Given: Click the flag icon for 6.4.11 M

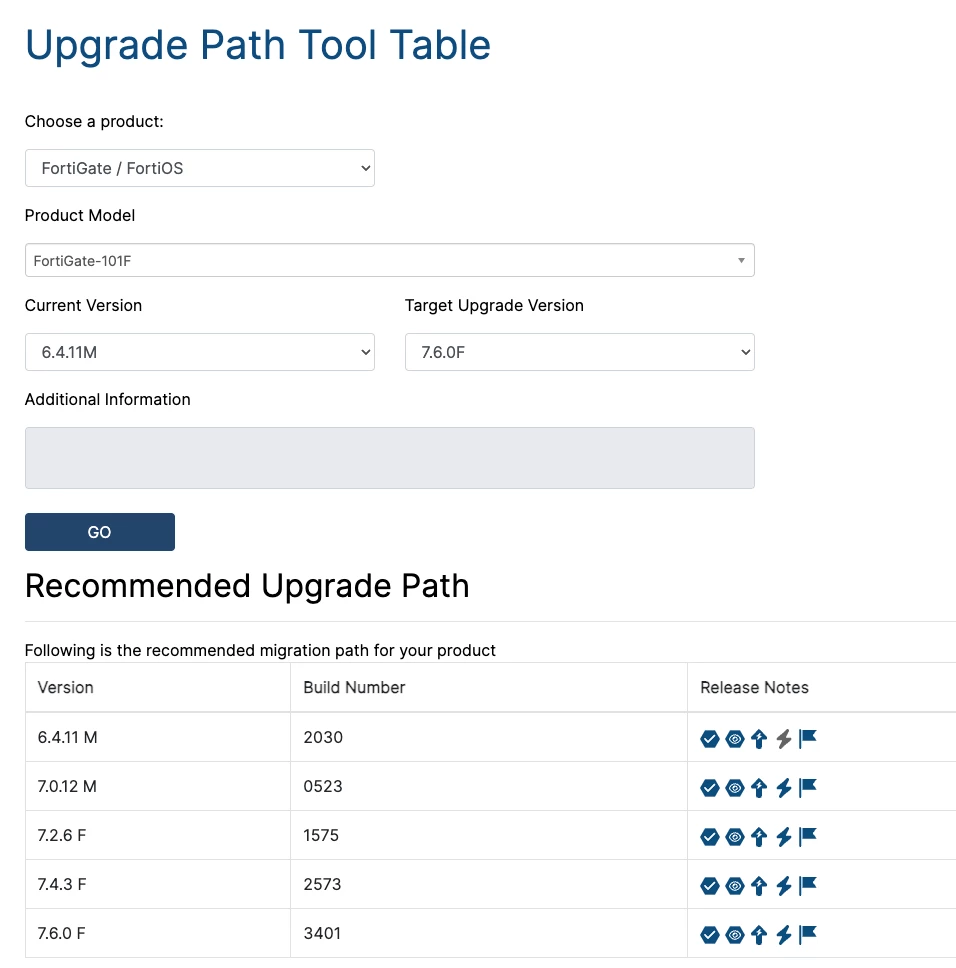Looking at the screenshot, I should point(808,738).
